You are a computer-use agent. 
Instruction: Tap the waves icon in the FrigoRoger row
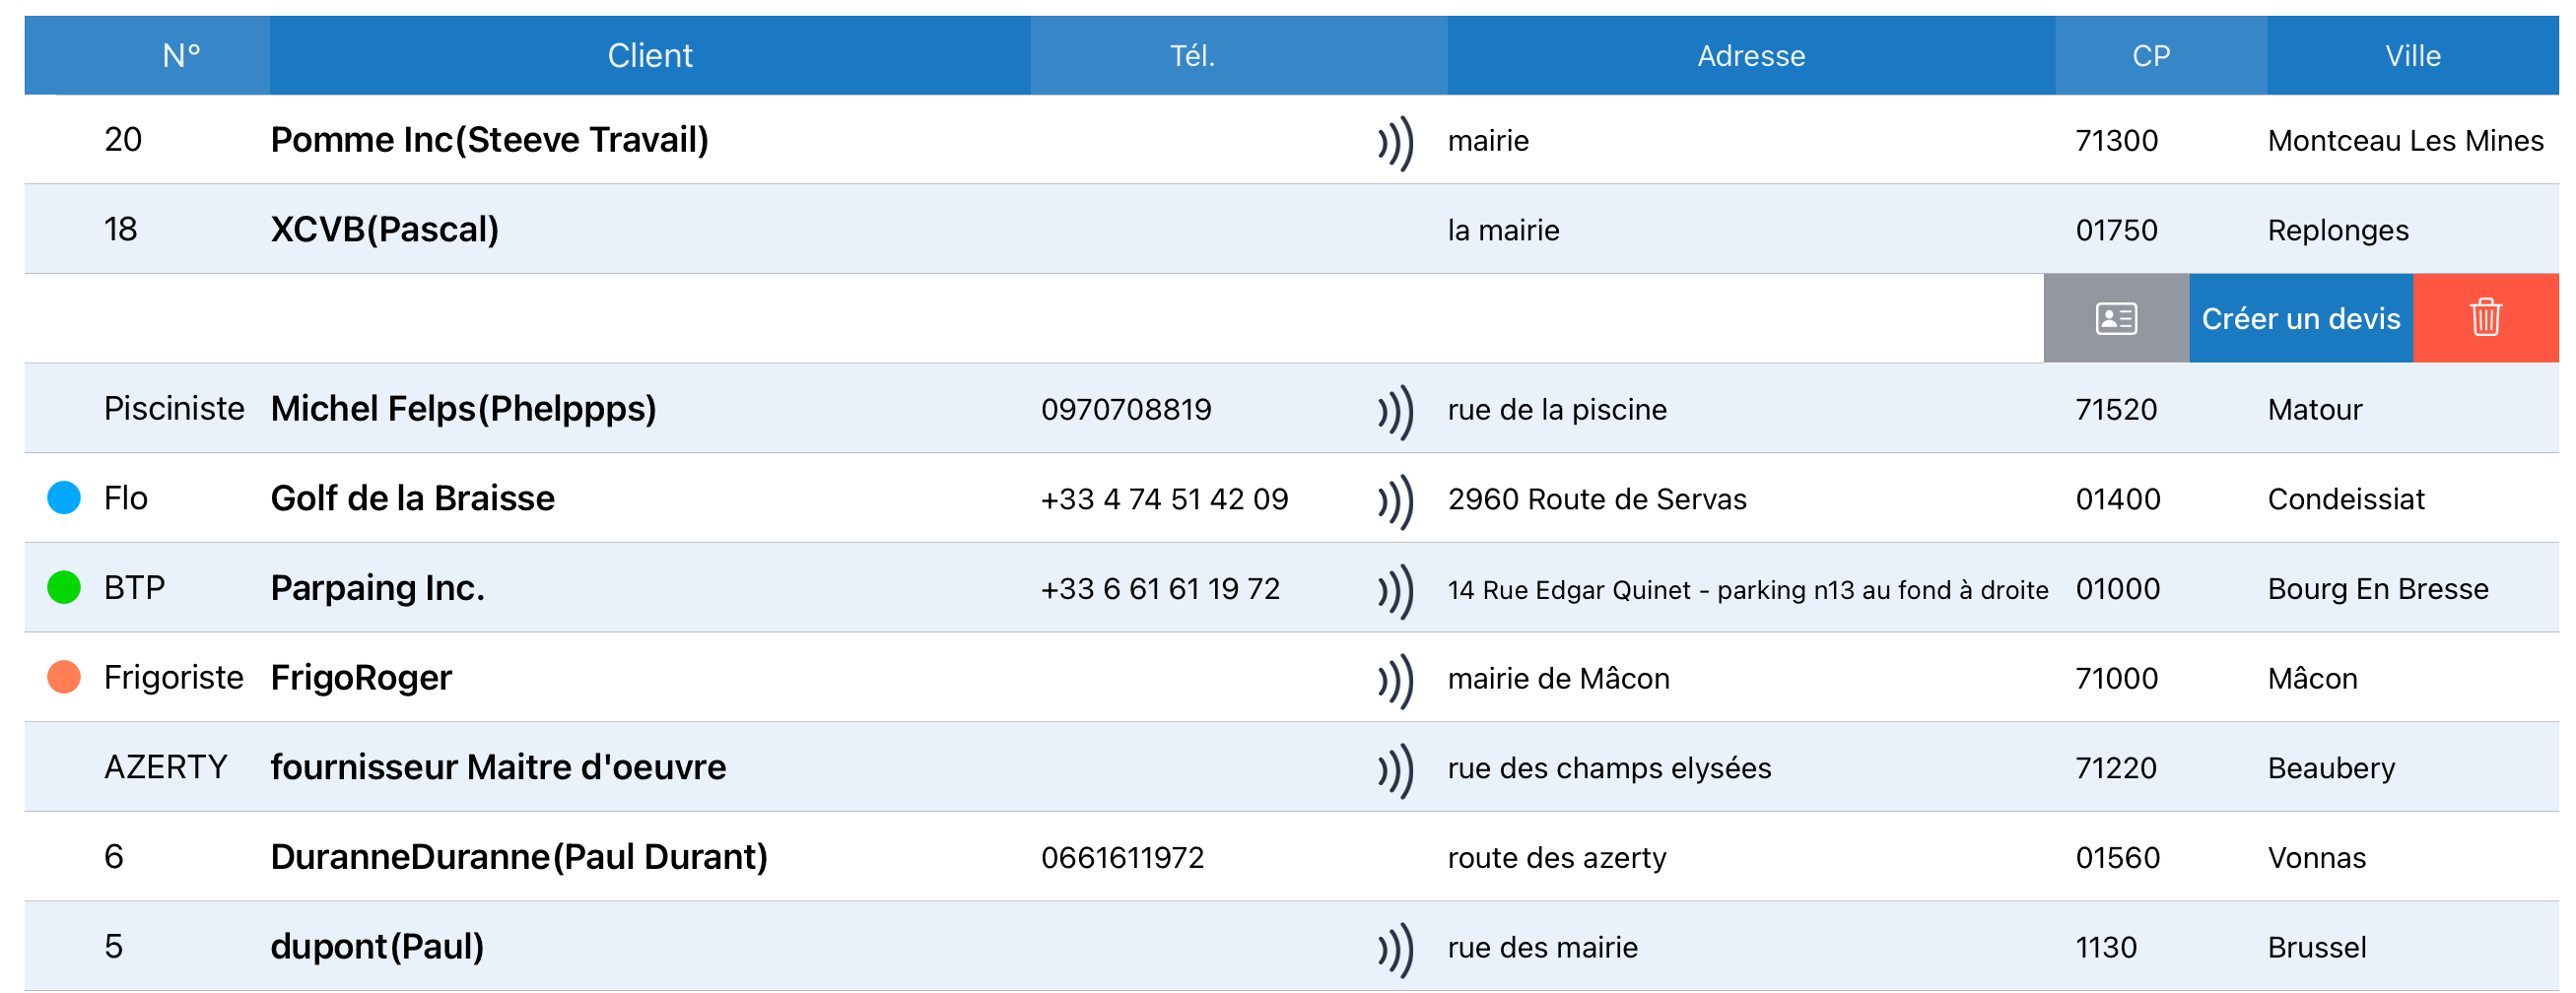[1395, 680]
